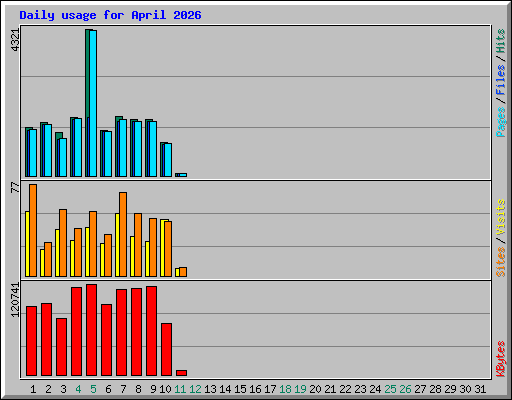512x400 pixels.
Task: Click the red KBytes bar for day 9
Action: point(151,331)
